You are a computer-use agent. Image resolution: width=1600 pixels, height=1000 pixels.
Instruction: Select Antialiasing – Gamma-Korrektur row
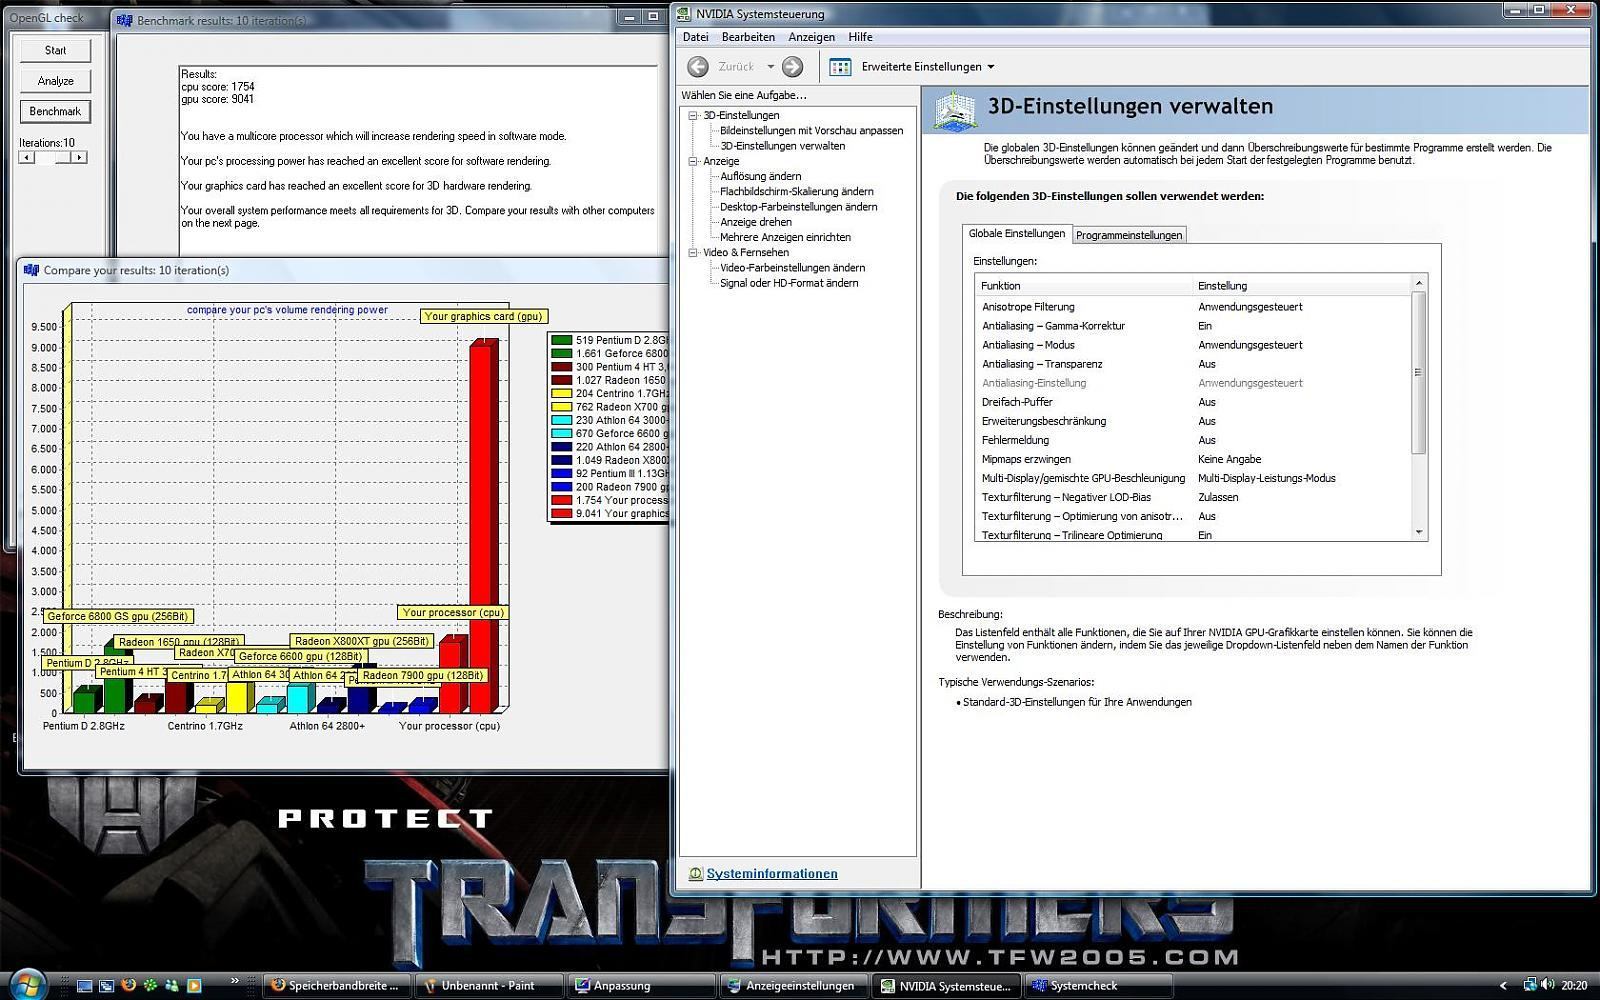tap(1193, 326)
